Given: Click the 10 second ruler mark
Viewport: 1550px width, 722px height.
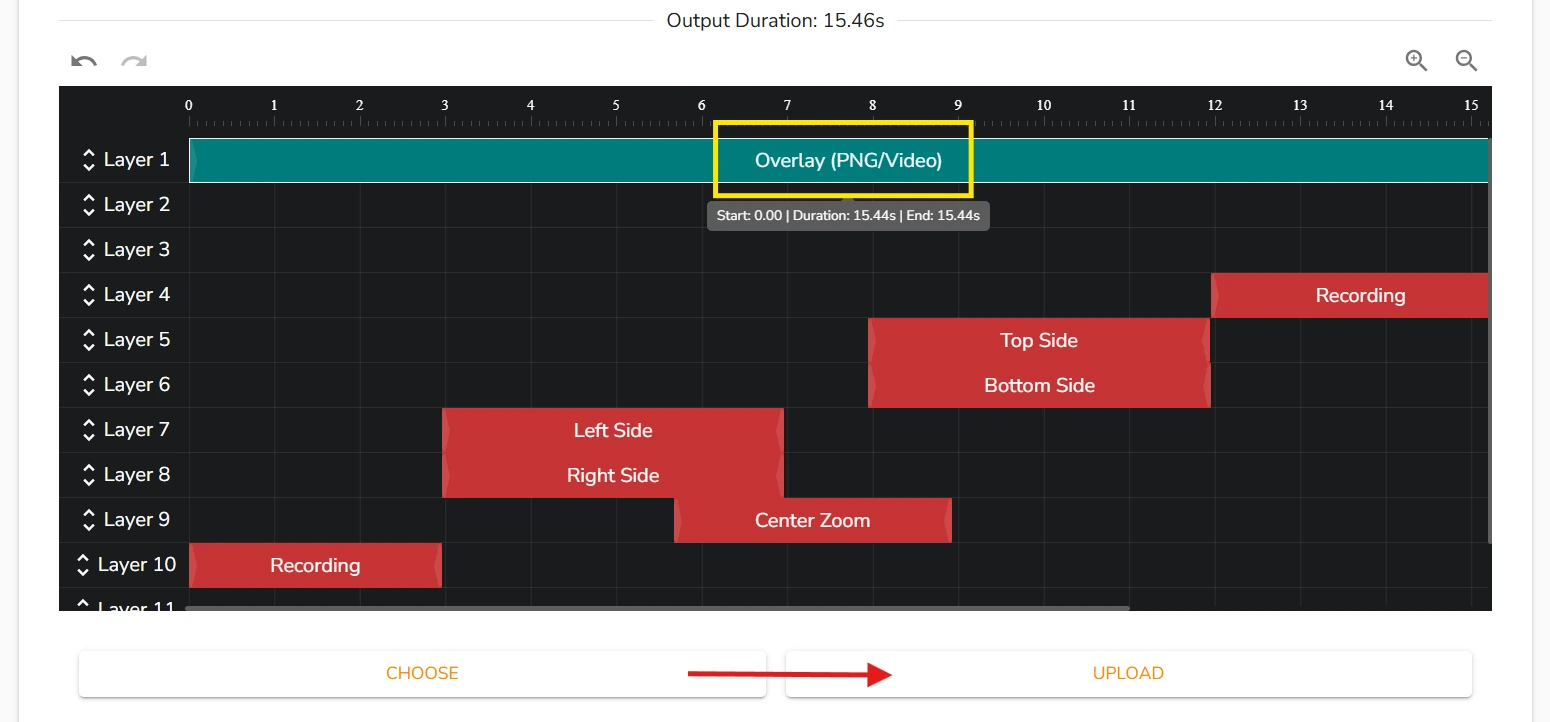Looking at the screenshot, I should pos(1044,105).
